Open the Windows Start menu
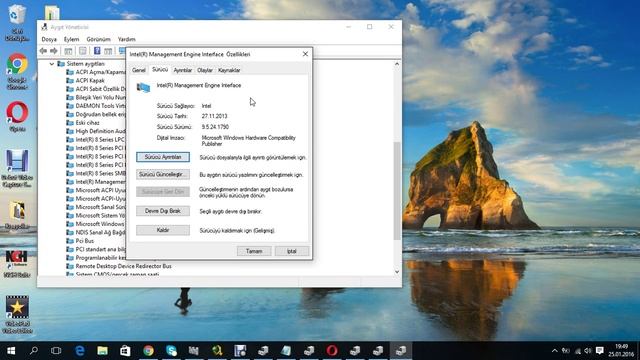This screenshot has height=360, width=640. 11,351
